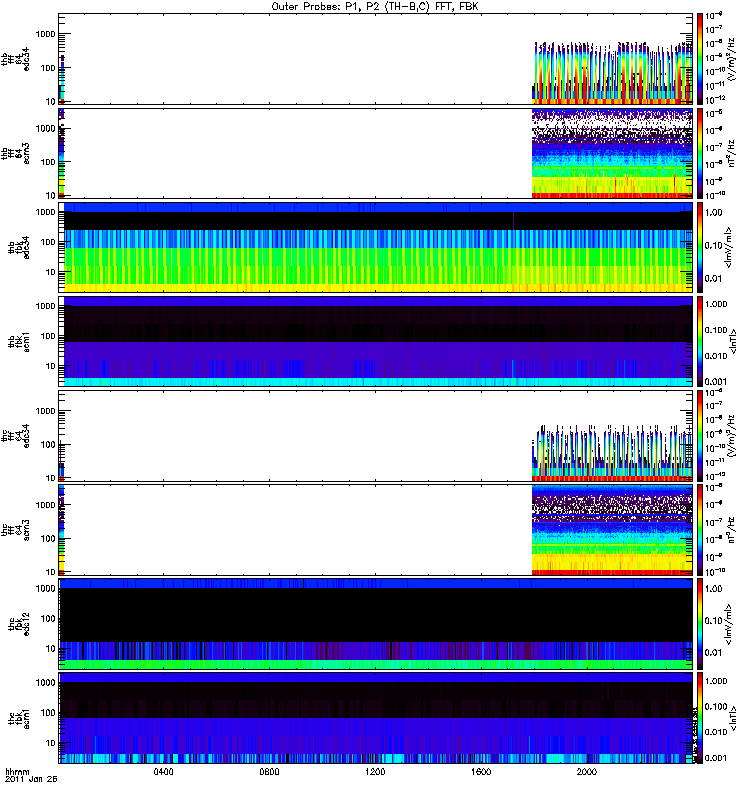
Task: Click the thc fff edc34 spectrogram data after 1800
Action: coord(612,454)
